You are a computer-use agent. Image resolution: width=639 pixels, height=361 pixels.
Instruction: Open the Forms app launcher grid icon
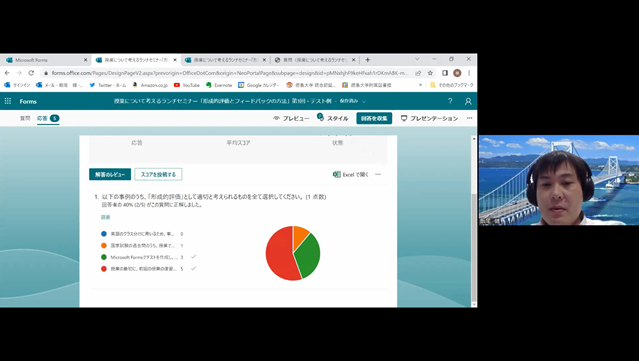(8, 101)
